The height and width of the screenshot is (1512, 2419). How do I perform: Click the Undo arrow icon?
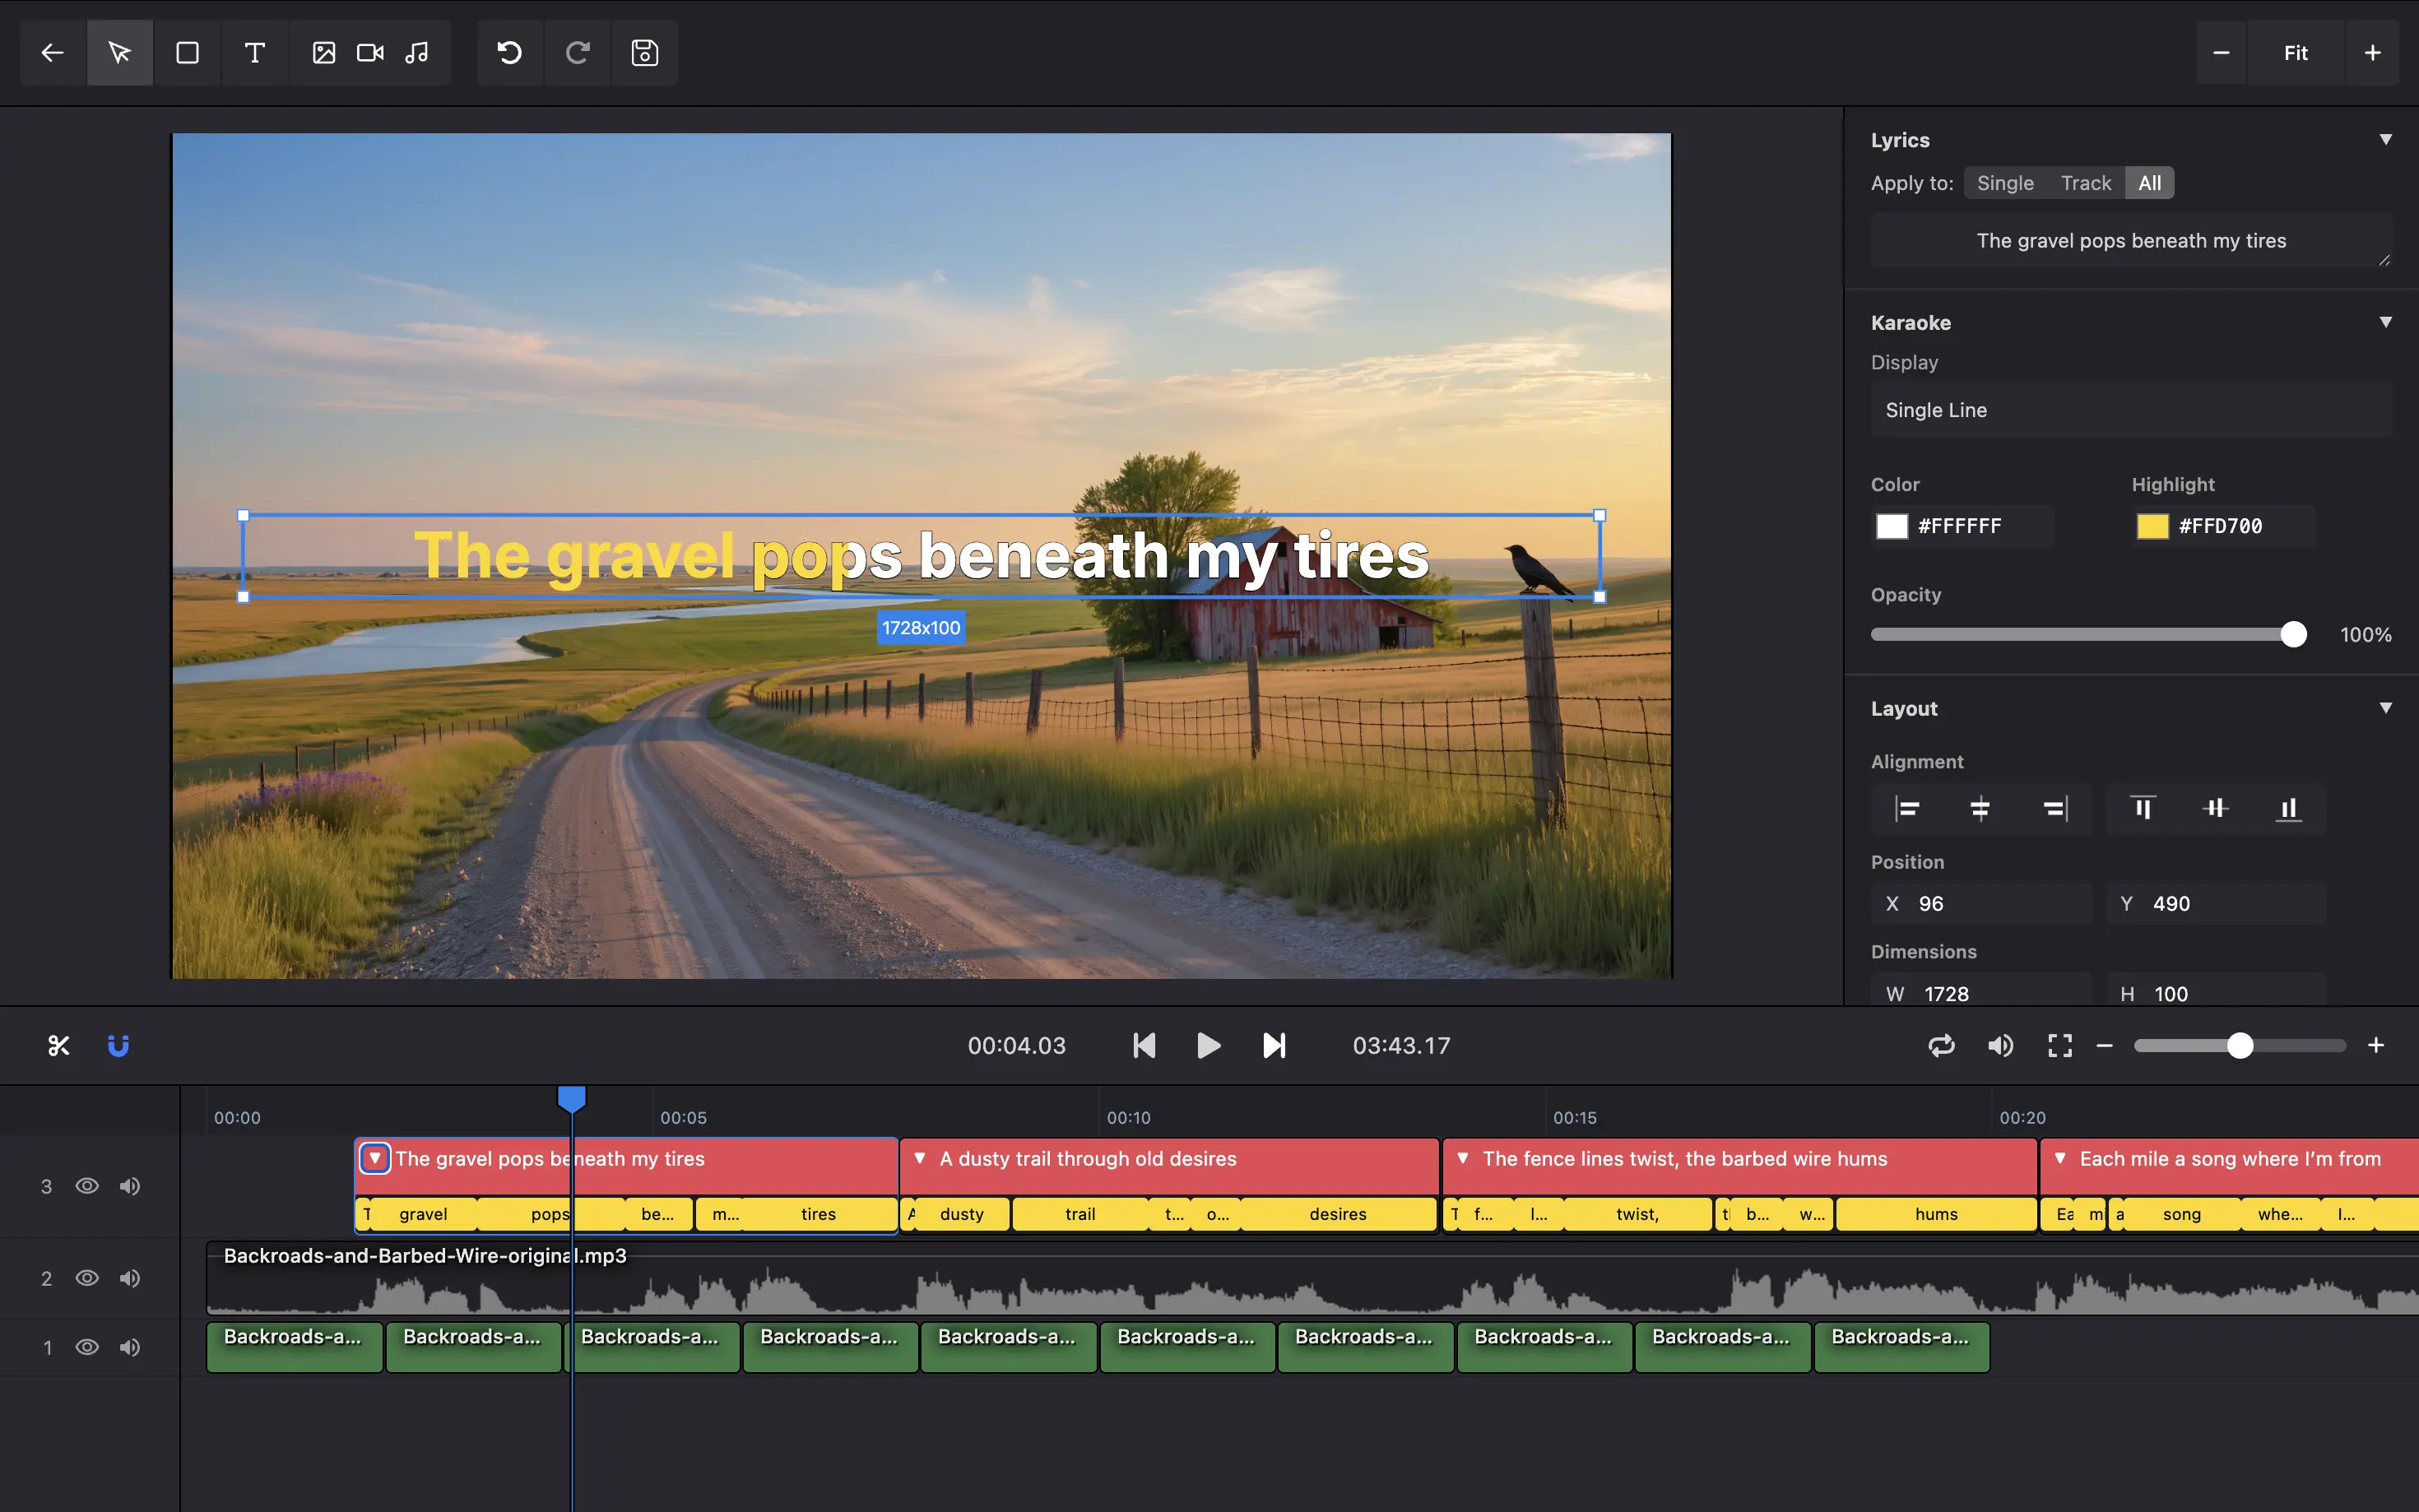[509, 53]
